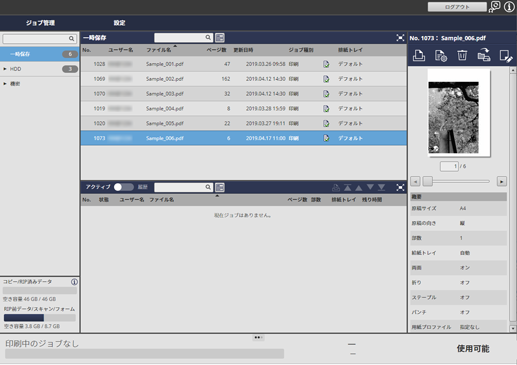The width and height of the screenshot is (517, 365).
Task: Sort by the ページ数 column in 一時保存 list
Action: (216, 50)
